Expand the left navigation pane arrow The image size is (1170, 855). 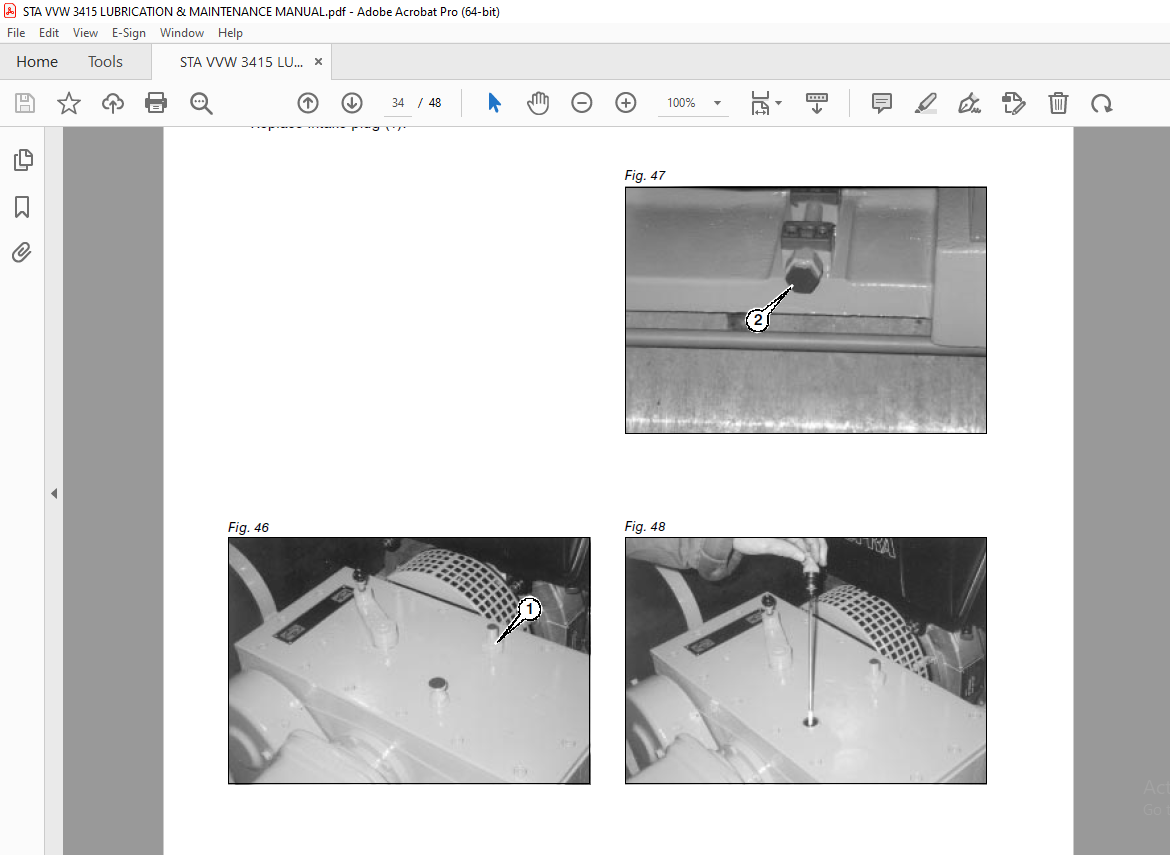pyautogui.click(x=54, y=493)
